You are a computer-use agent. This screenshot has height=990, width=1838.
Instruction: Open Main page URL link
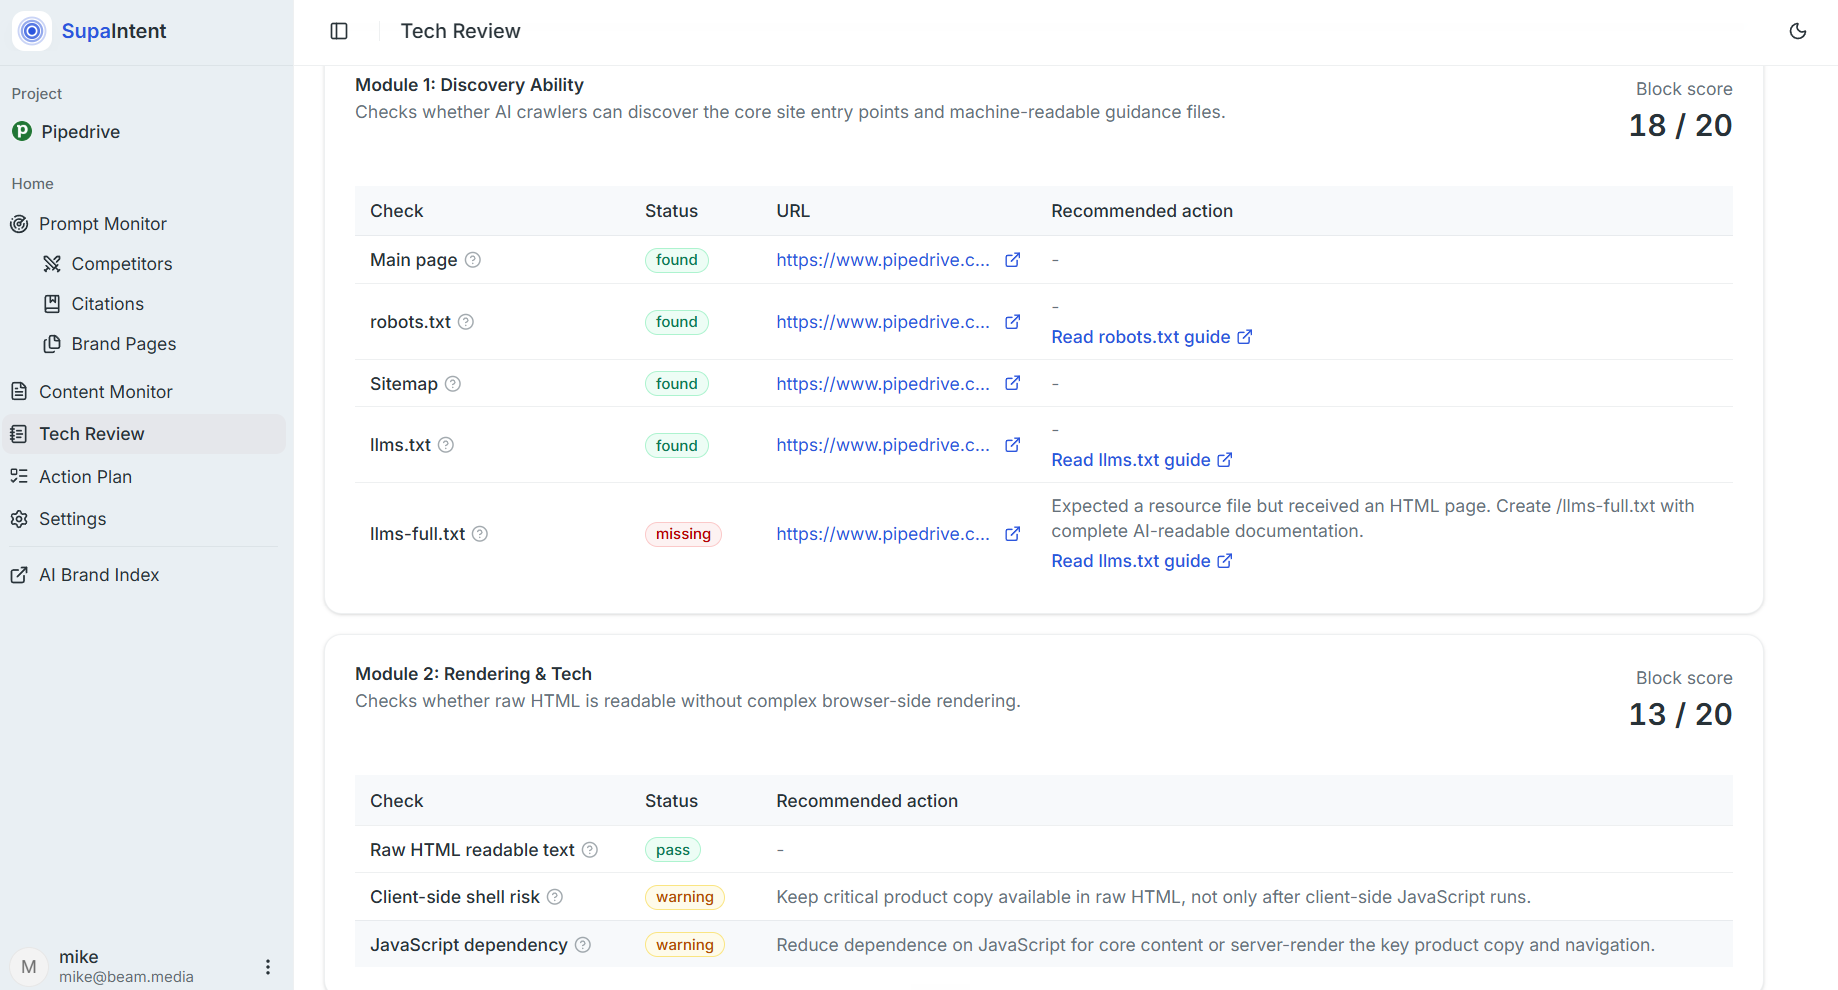coord(883,260)
